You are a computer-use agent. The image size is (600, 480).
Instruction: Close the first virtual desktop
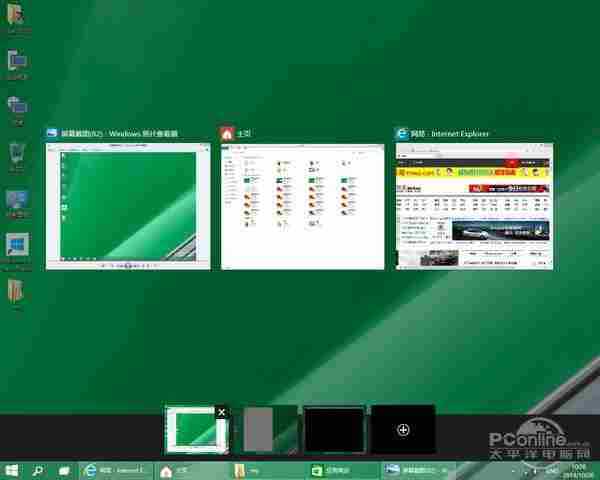[222, 412]
